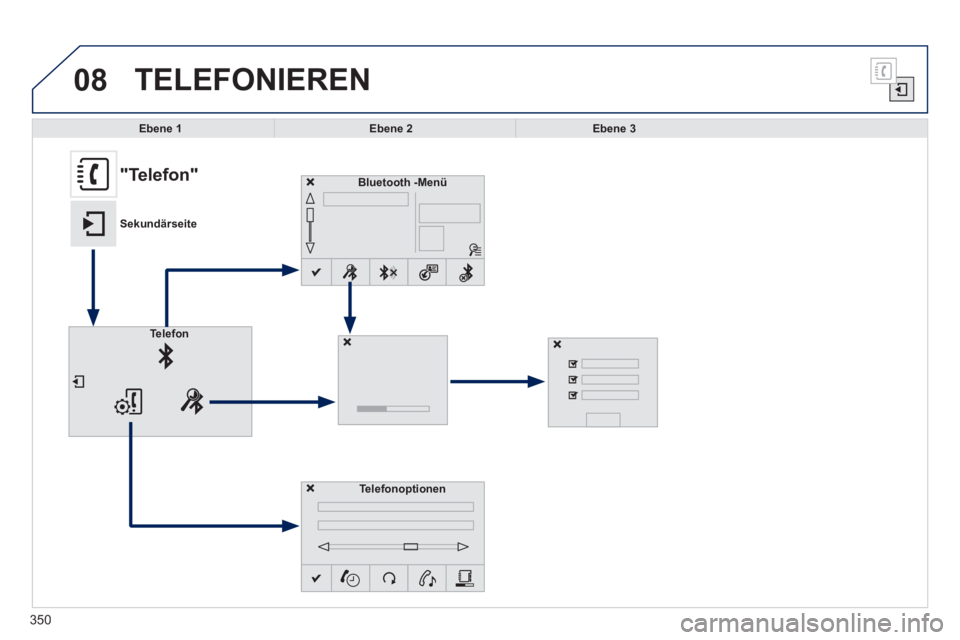Click list search icon in Bluetooth-Menü

click(475, 249)
